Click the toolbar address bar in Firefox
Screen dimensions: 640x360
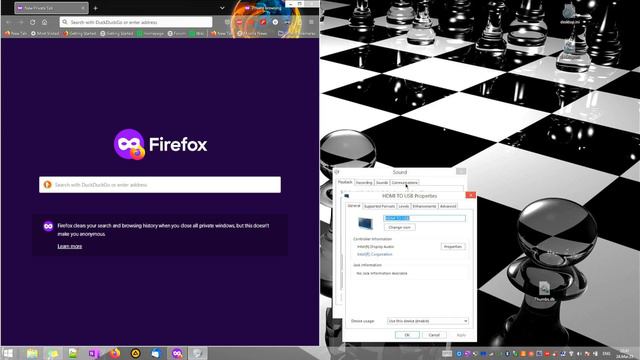tap(136, 22)
